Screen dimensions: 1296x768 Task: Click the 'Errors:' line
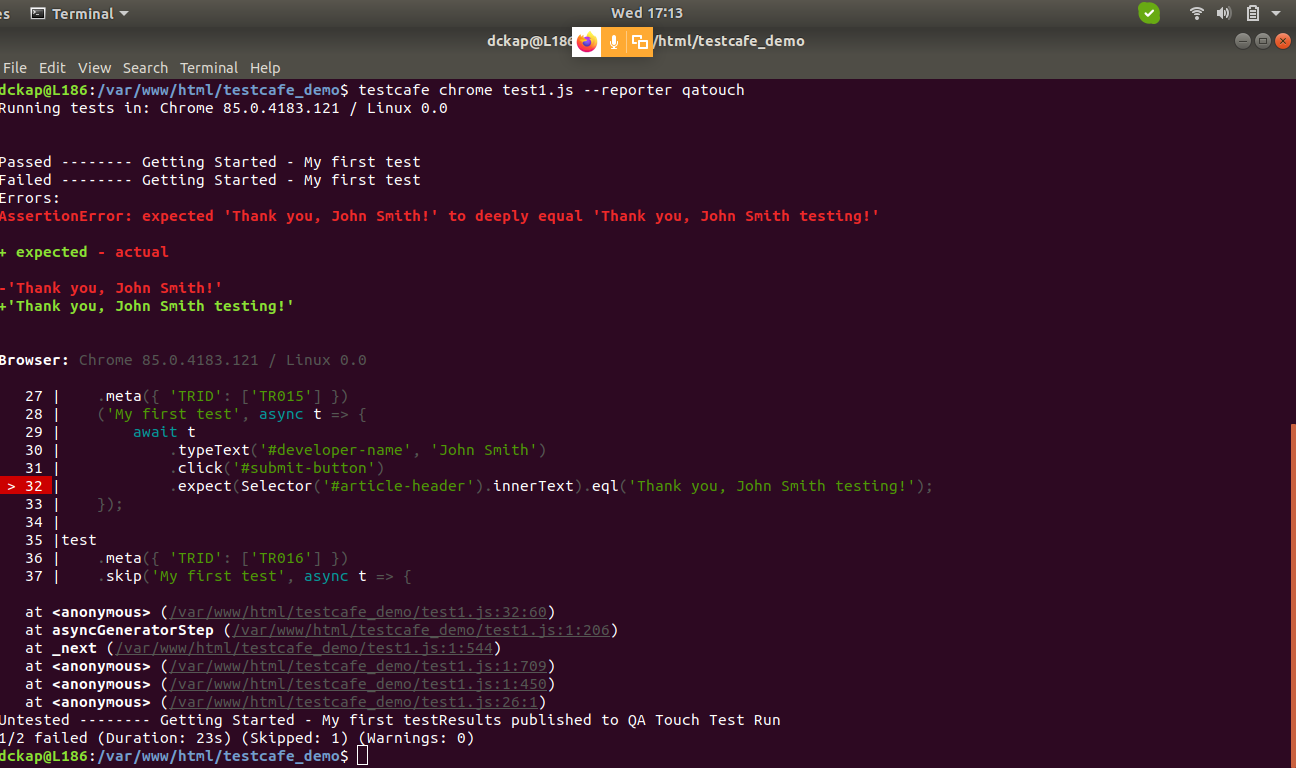point(30,198)
